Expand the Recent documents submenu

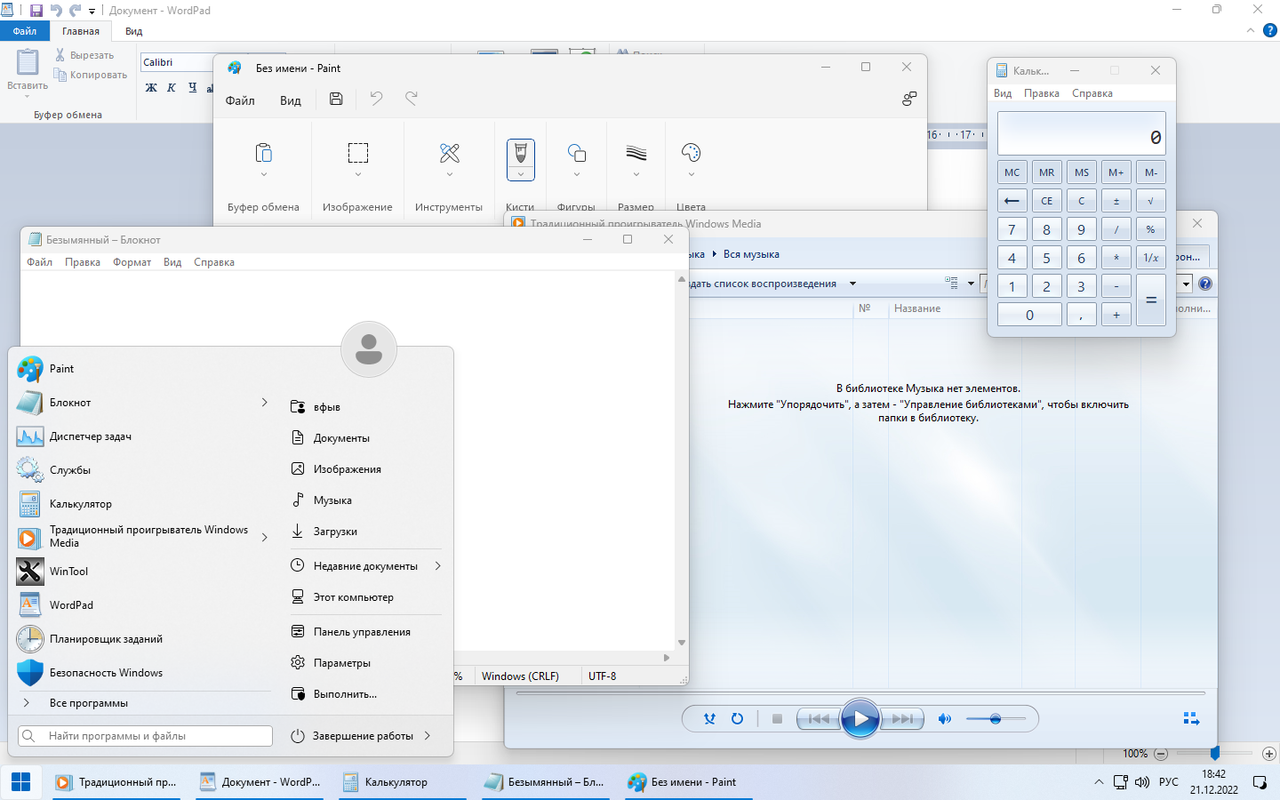coord(437,566)
